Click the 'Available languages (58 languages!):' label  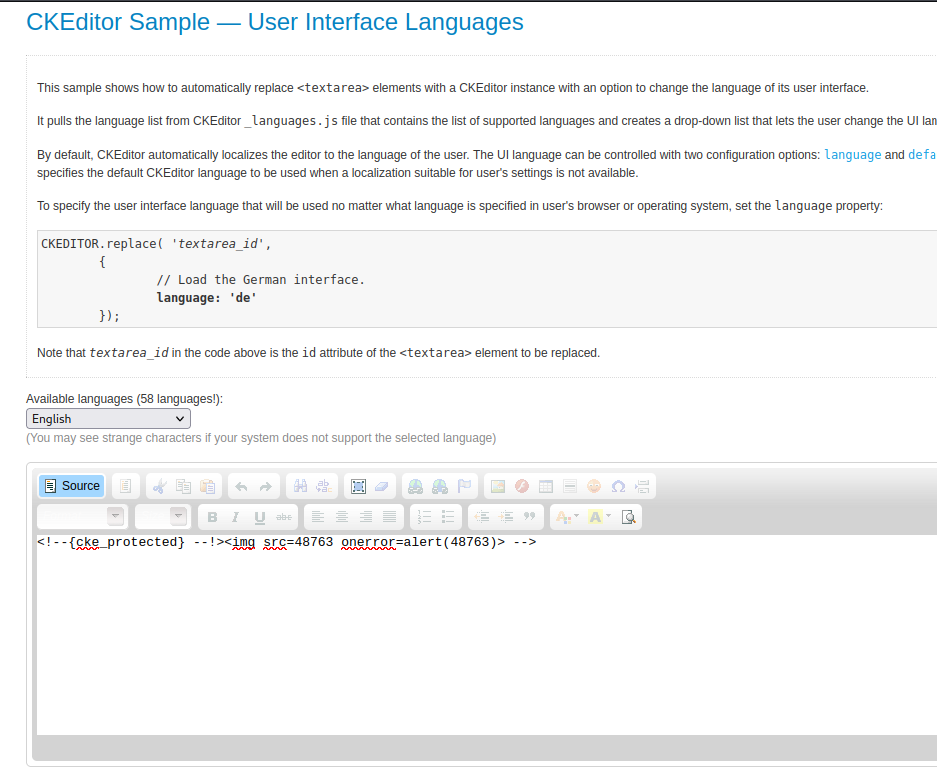[x=124, y=399]
